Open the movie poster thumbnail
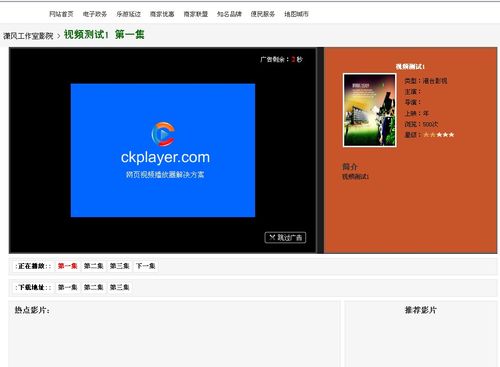Viewport: 500px width, 367px height. [x=370, y=110]
